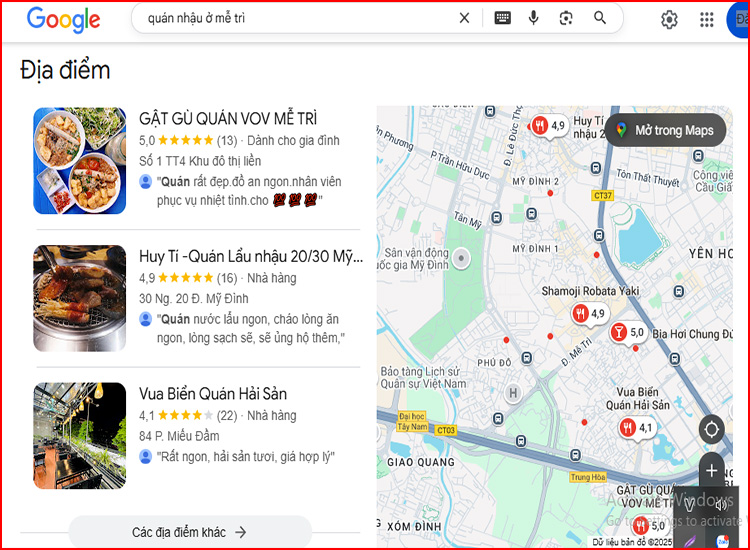Open the Google logo homepage link
750x550 pixels.
click(63, 19)
